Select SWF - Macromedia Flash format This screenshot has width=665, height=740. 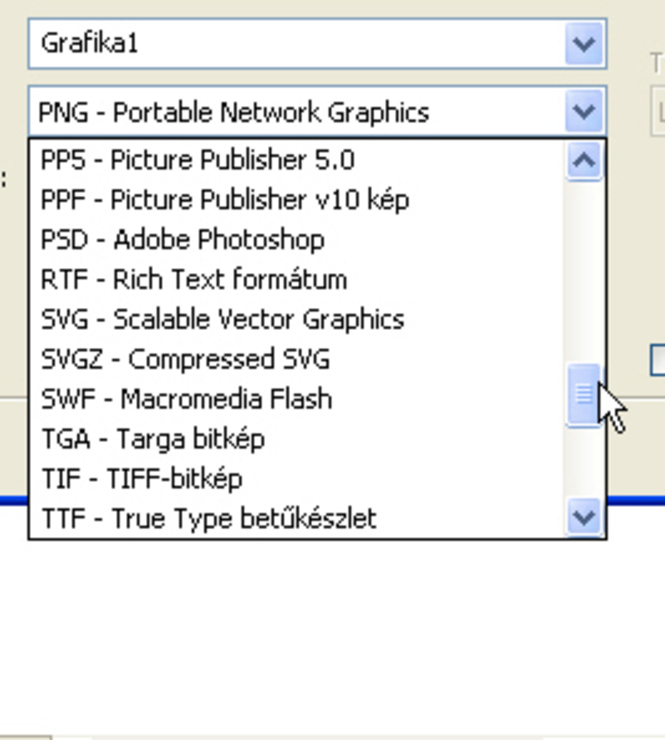click(x=187, y=399)
